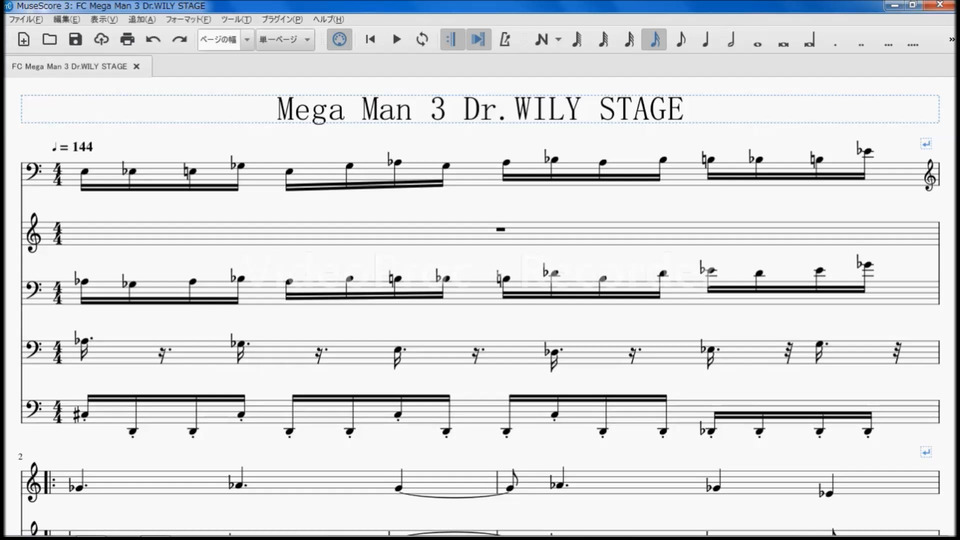The image size is (960, 540).
Task: Upload the score online via the cloud icon
Action: coord(101,40)
